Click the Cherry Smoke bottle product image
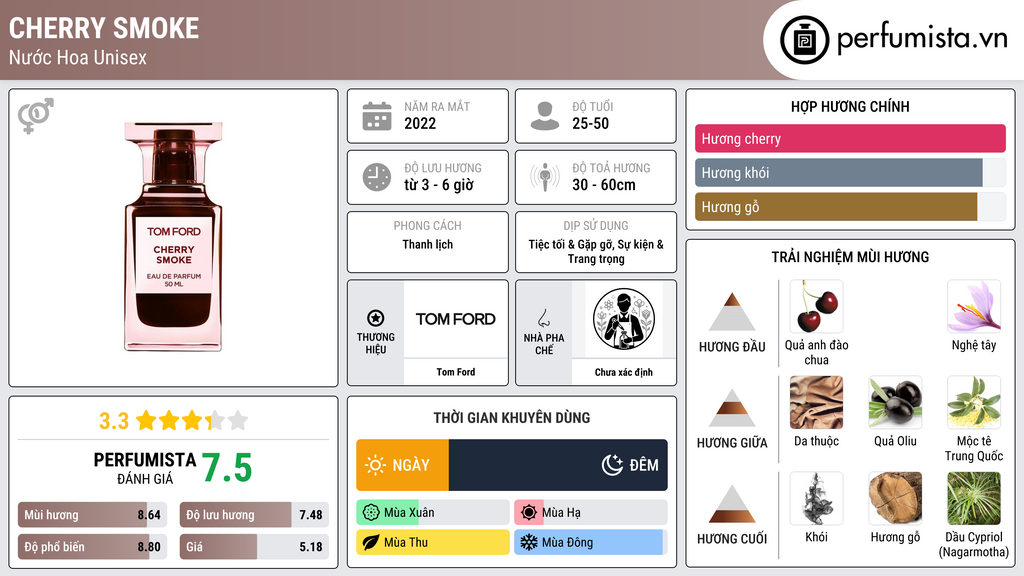 coord(173,236)
